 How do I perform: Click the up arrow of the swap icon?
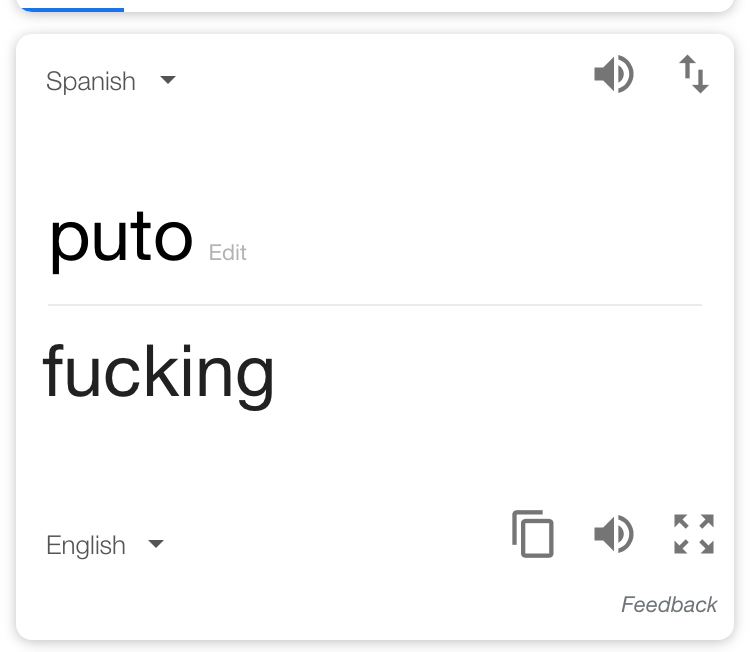coord(687,67)
